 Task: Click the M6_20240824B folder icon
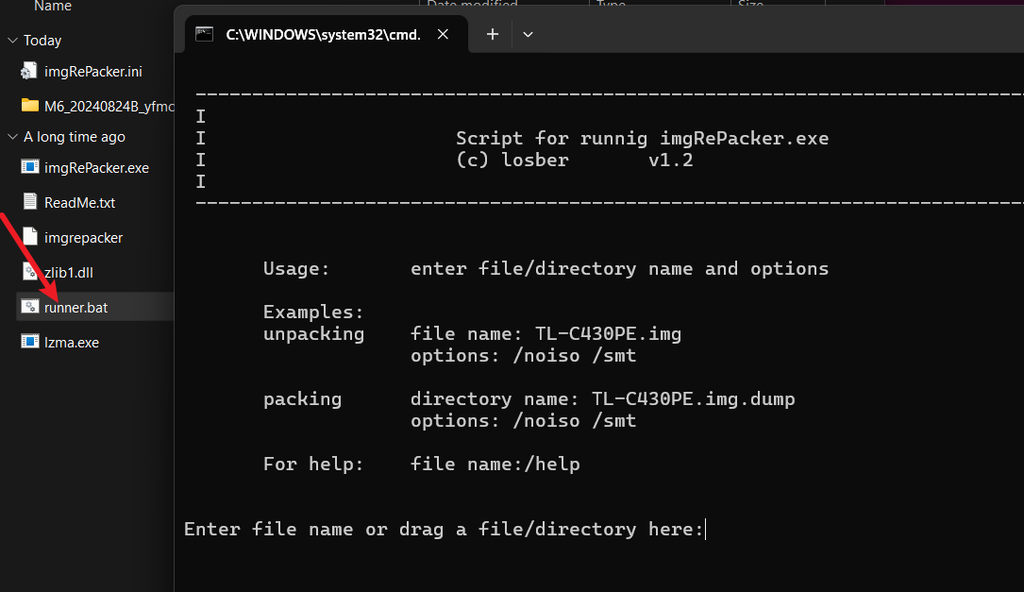tap(29, 106)
